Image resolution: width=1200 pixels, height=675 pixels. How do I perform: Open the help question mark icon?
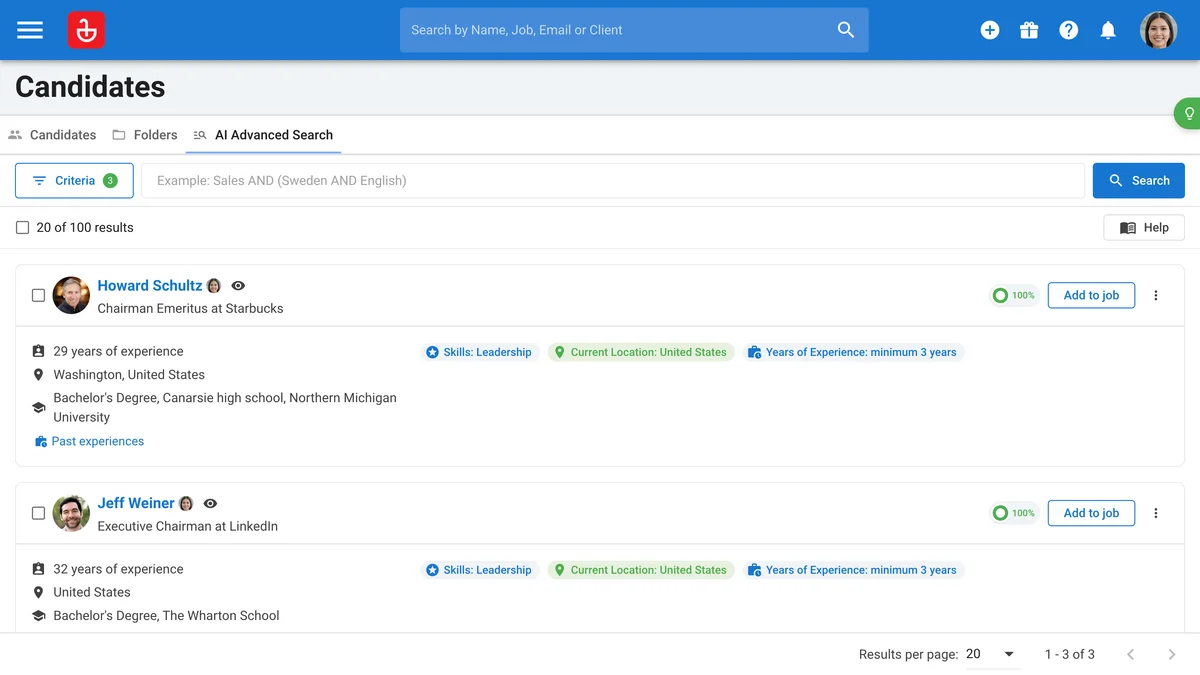pyautogui.click(x=1069, y=29)
